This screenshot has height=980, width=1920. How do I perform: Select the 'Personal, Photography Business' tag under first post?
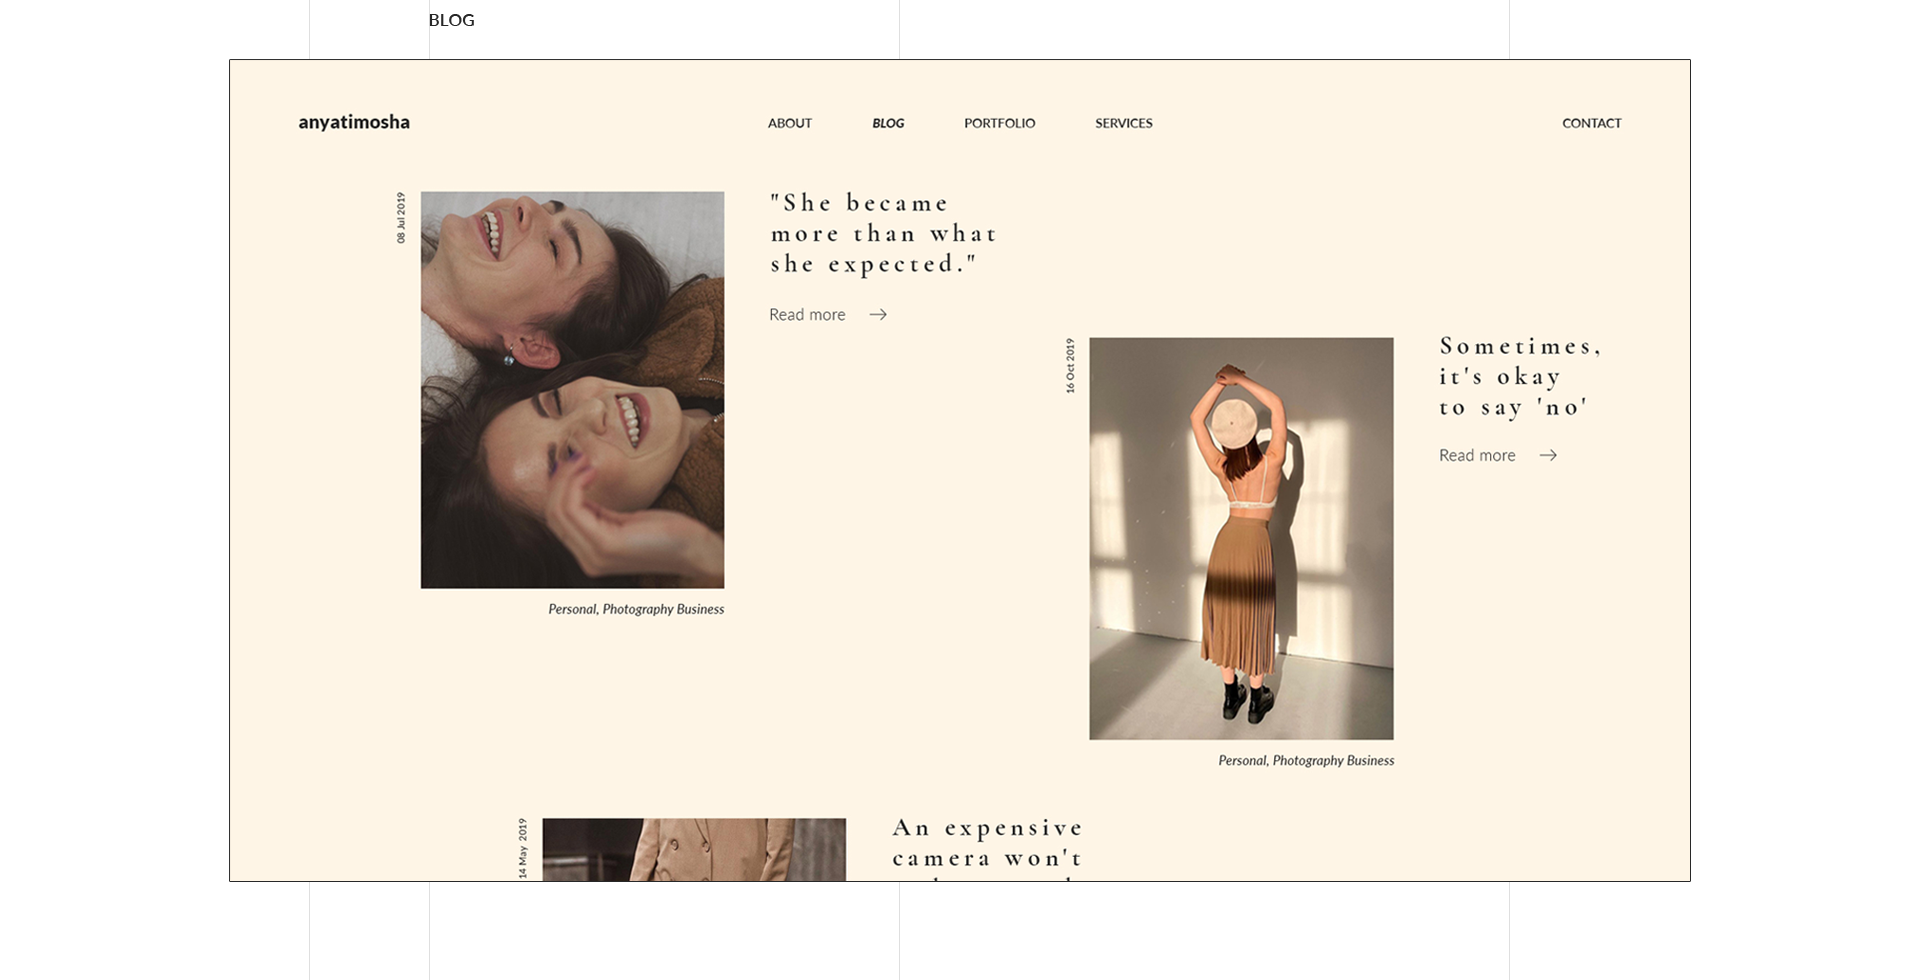(636, 608)
